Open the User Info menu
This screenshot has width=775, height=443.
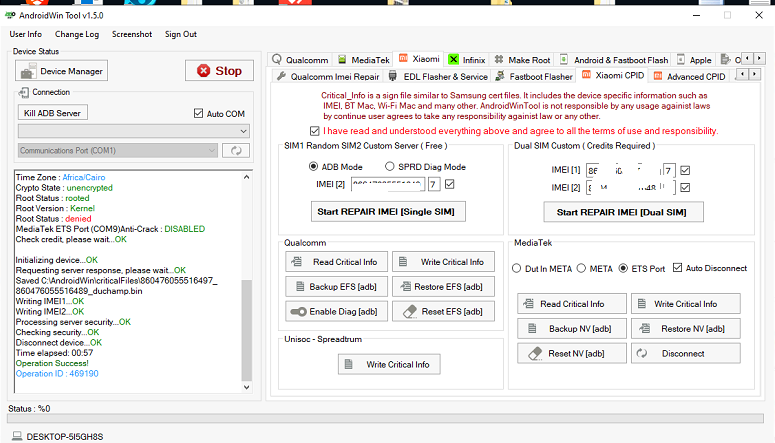coord(26,34)
